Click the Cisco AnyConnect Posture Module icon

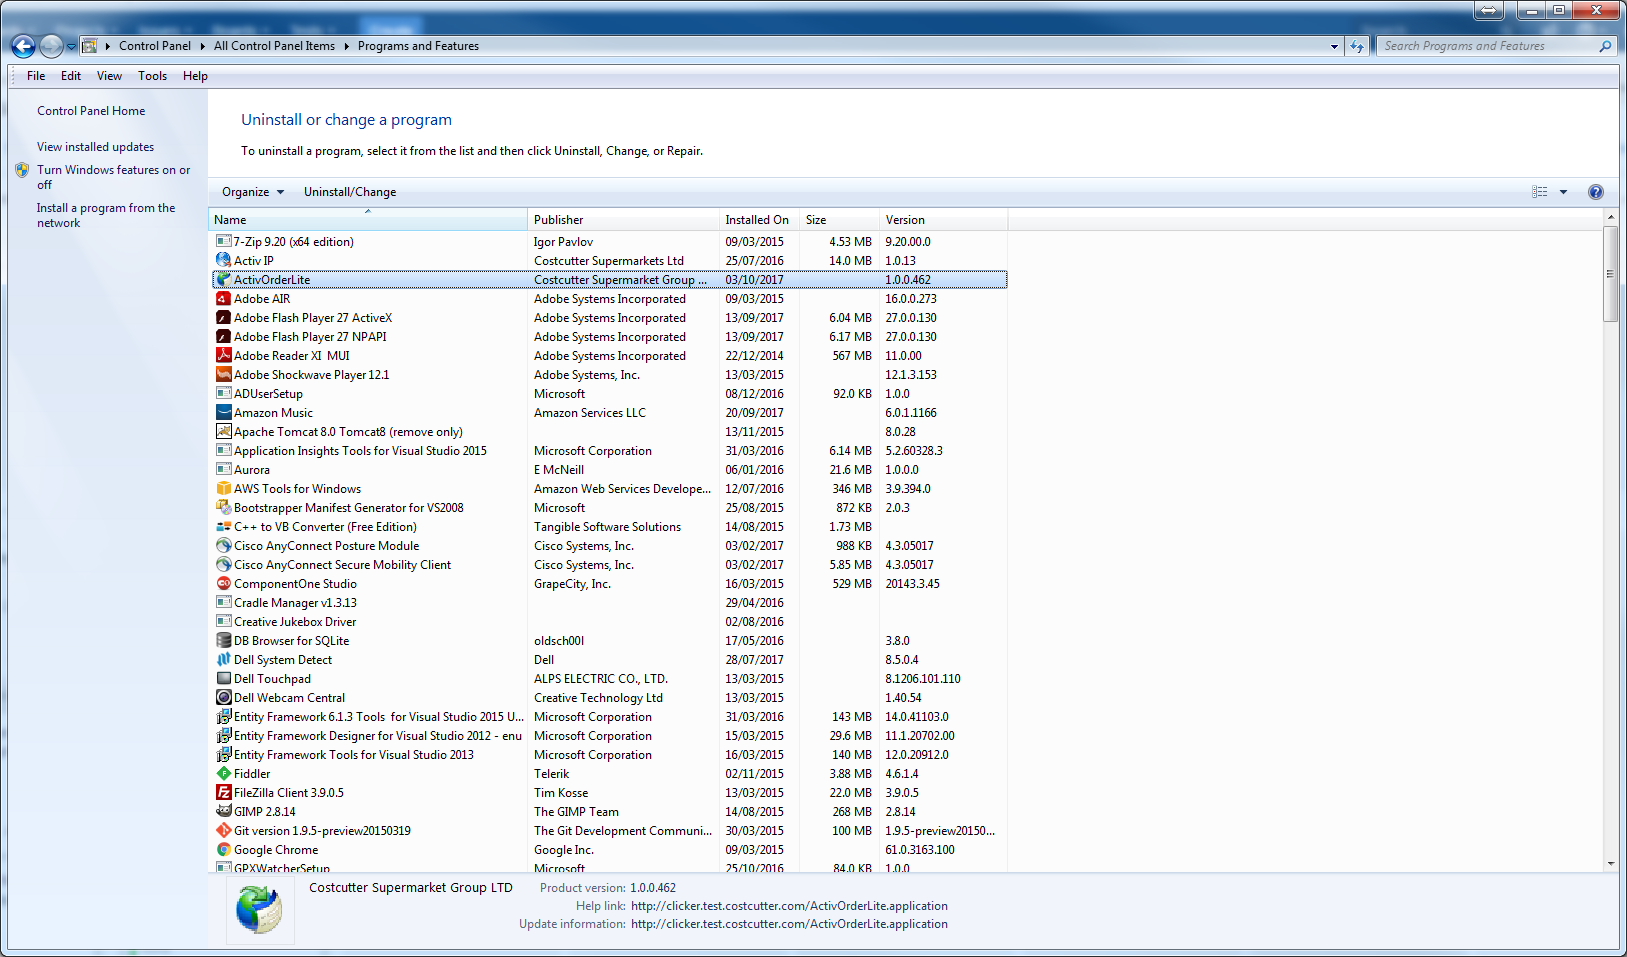tap(224, 545)
